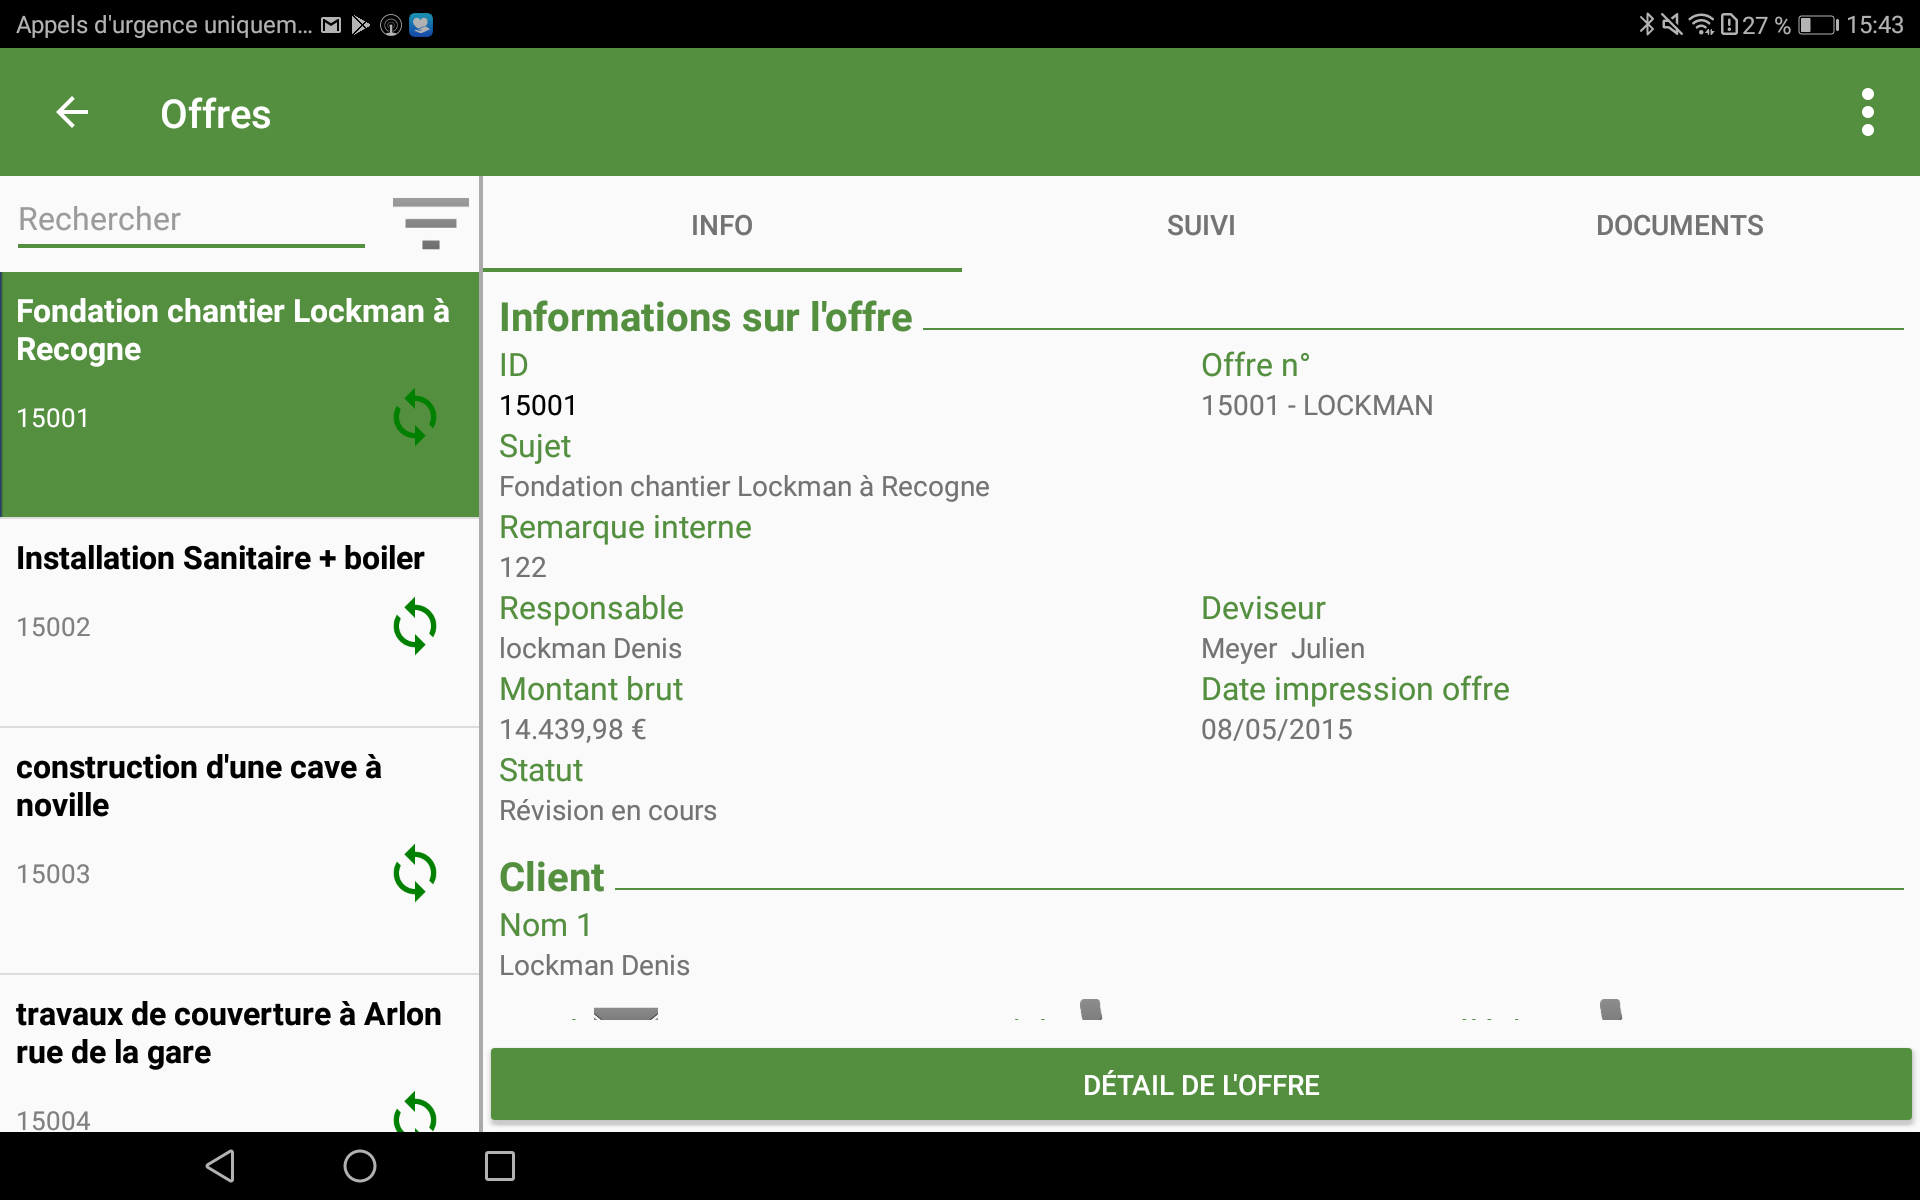
Task: Switch to the DOCUMENTS tab
Action: tap(1678, 224)
